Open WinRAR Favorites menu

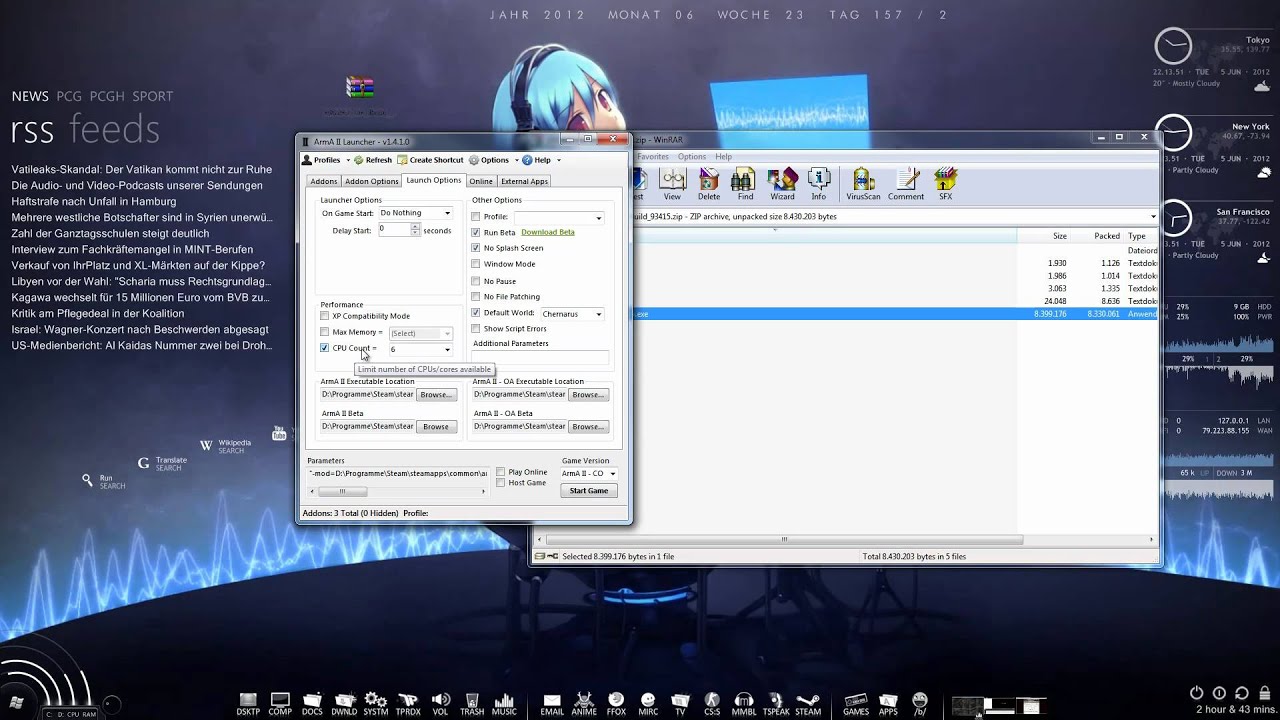(x=653, y=156)
